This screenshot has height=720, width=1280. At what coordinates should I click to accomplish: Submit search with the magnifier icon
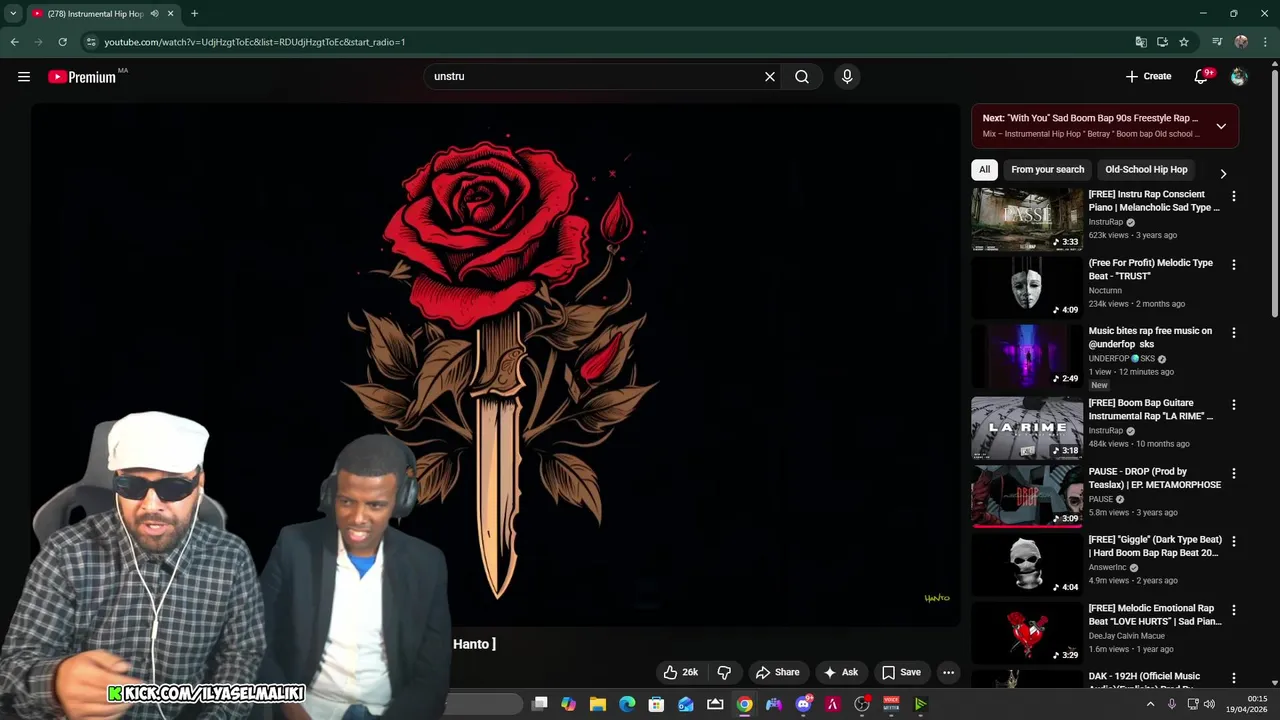(x=802, y=77)
